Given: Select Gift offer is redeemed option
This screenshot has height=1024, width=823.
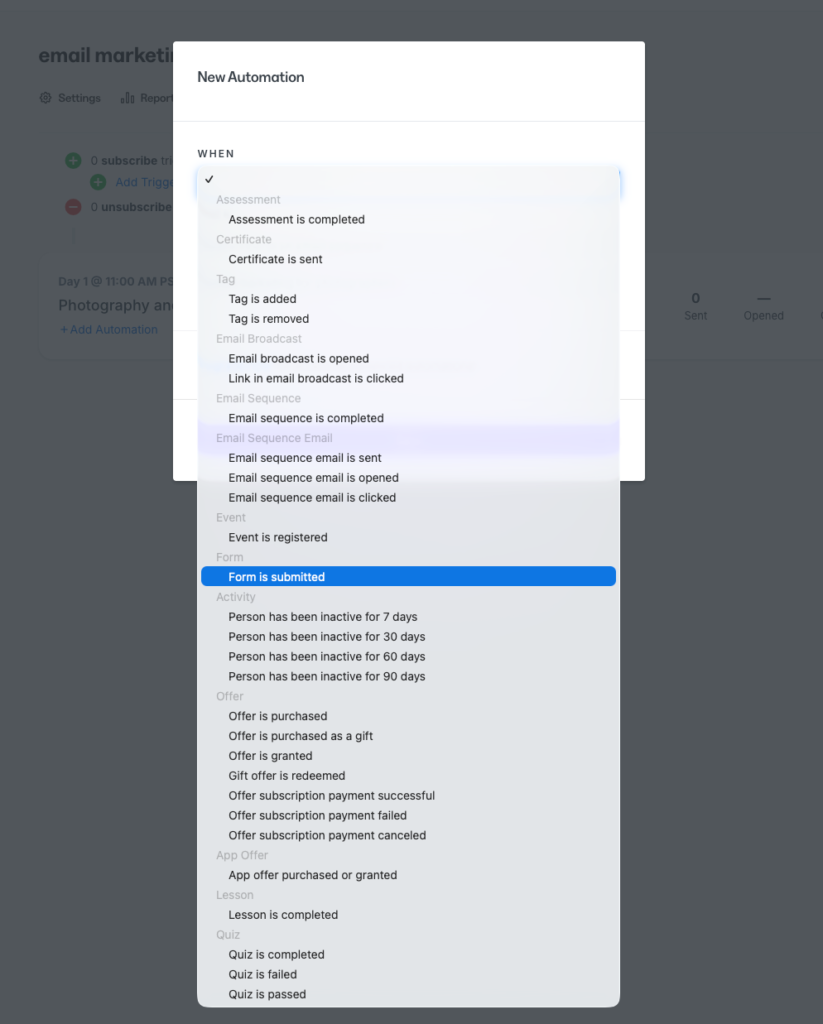Looking at the screenshot, I should pos(286,775).
